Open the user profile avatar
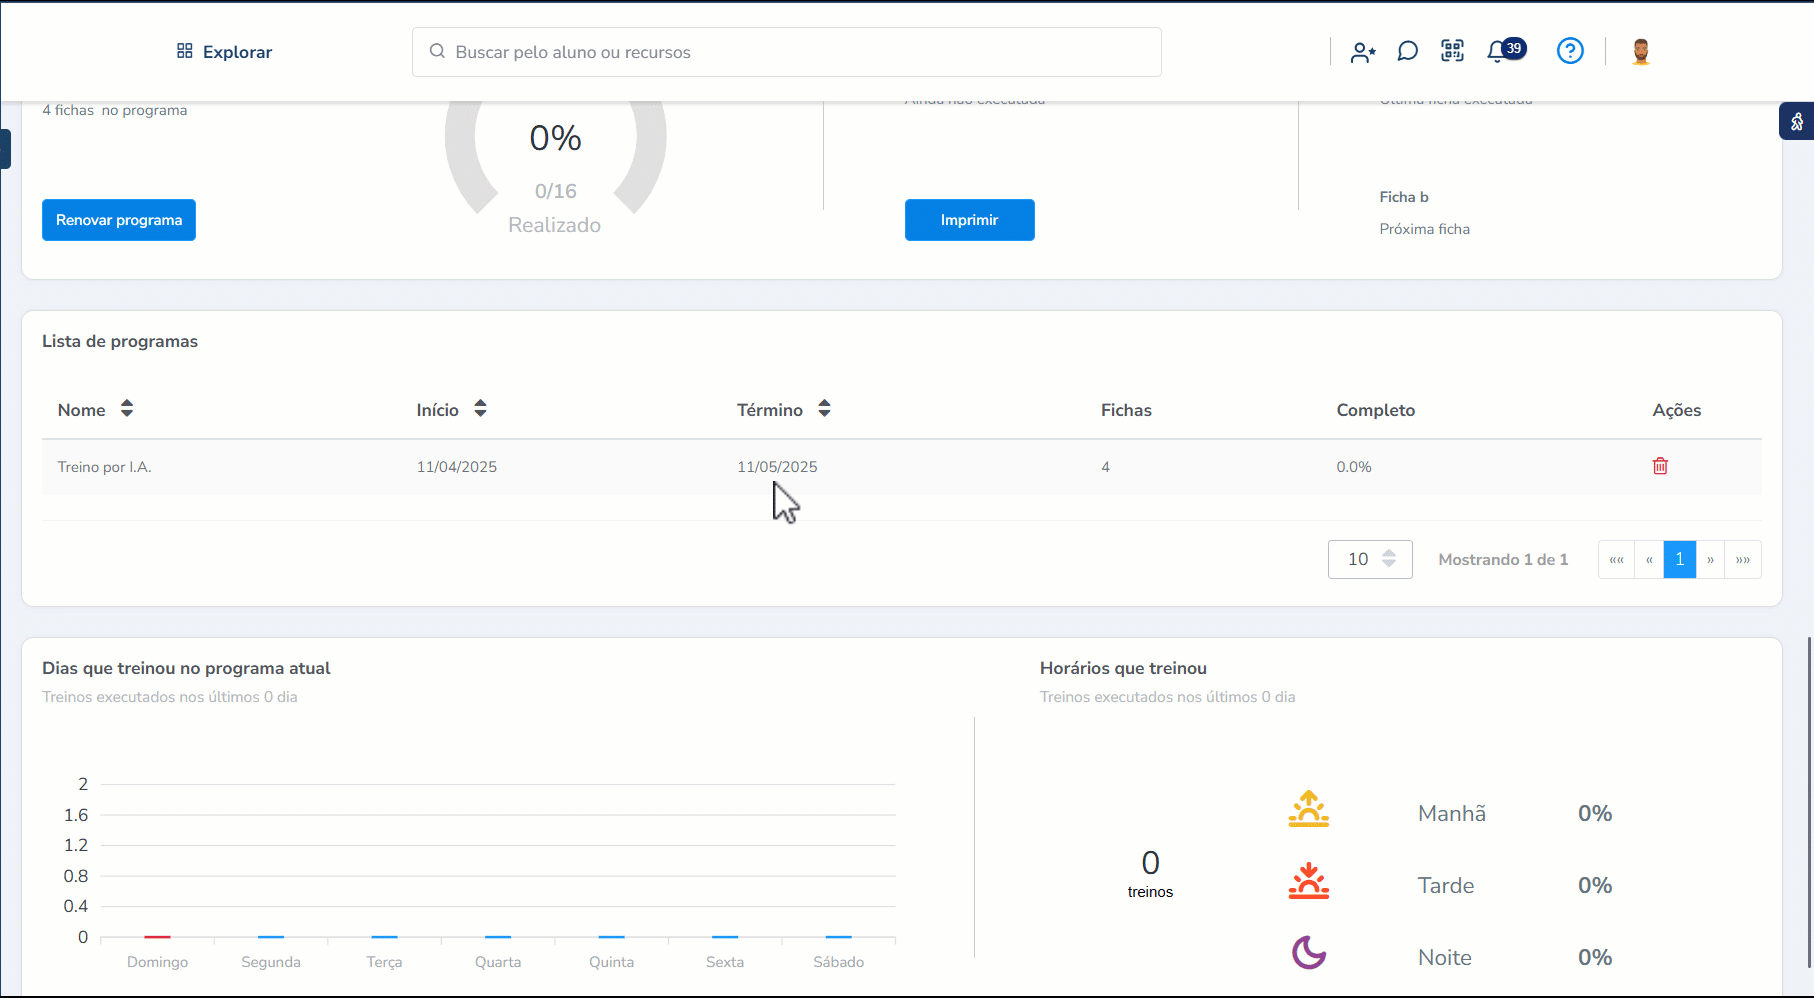1814x998 pixels. tap(1640, 51)
